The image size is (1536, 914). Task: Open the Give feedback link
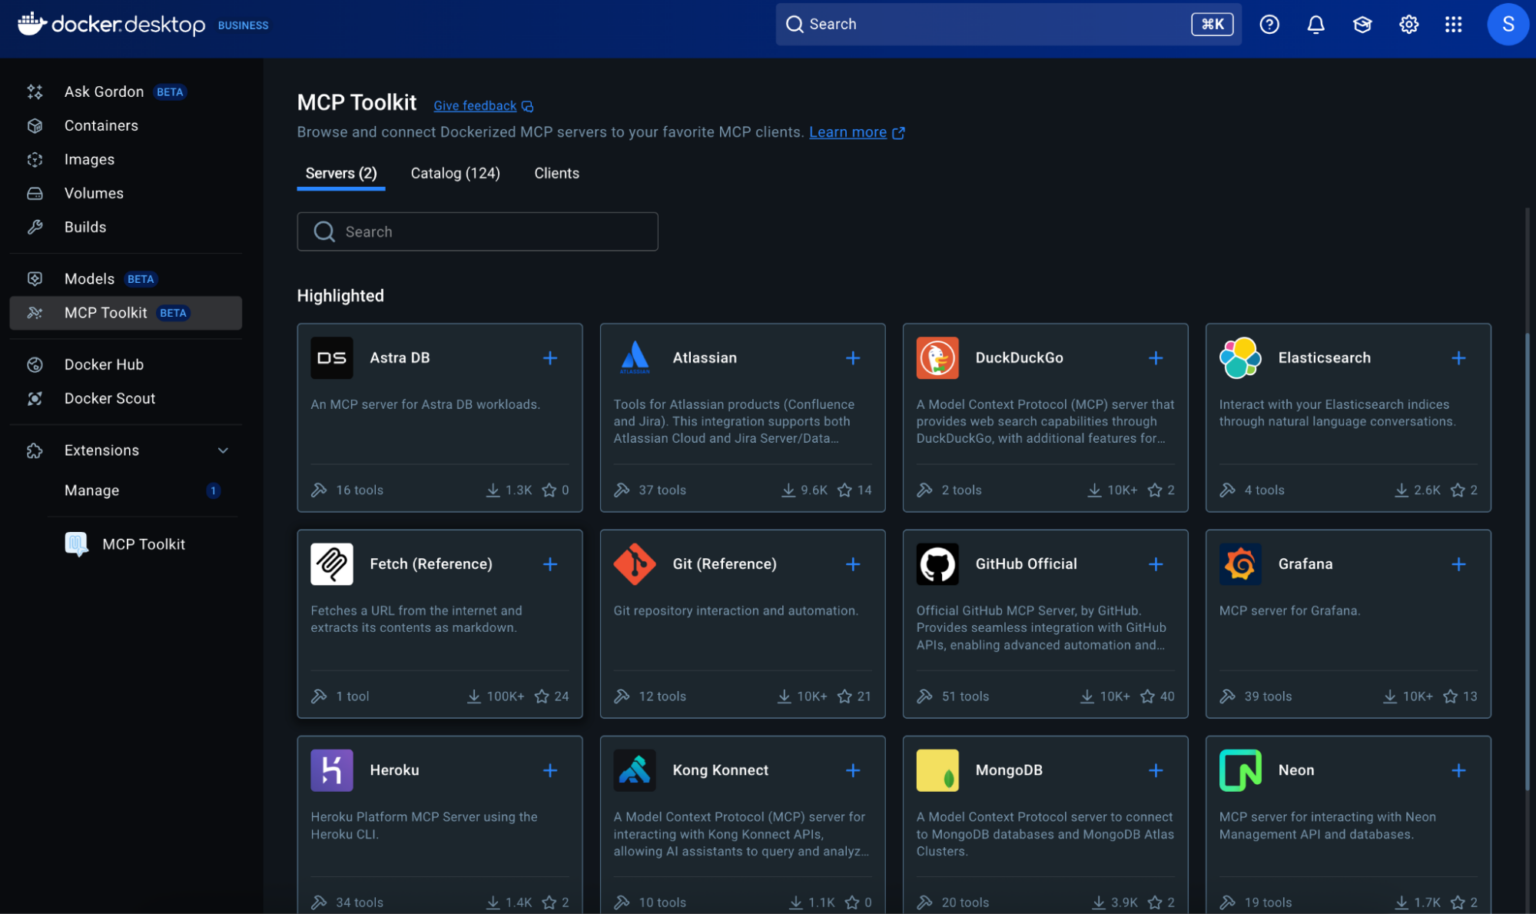click(x=475, y=105)
